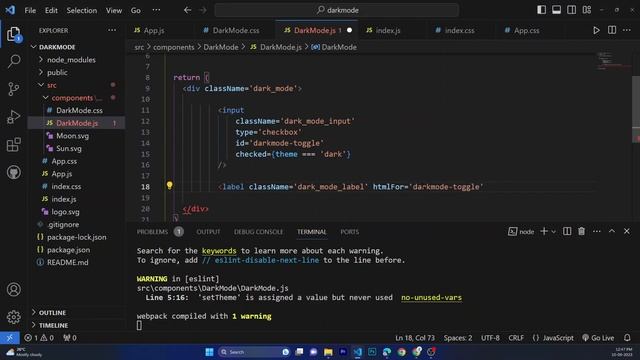Viewport: 640px width, 360px height.
Task: Add a new terminal with plus icon
Action: tap(544, 231)
